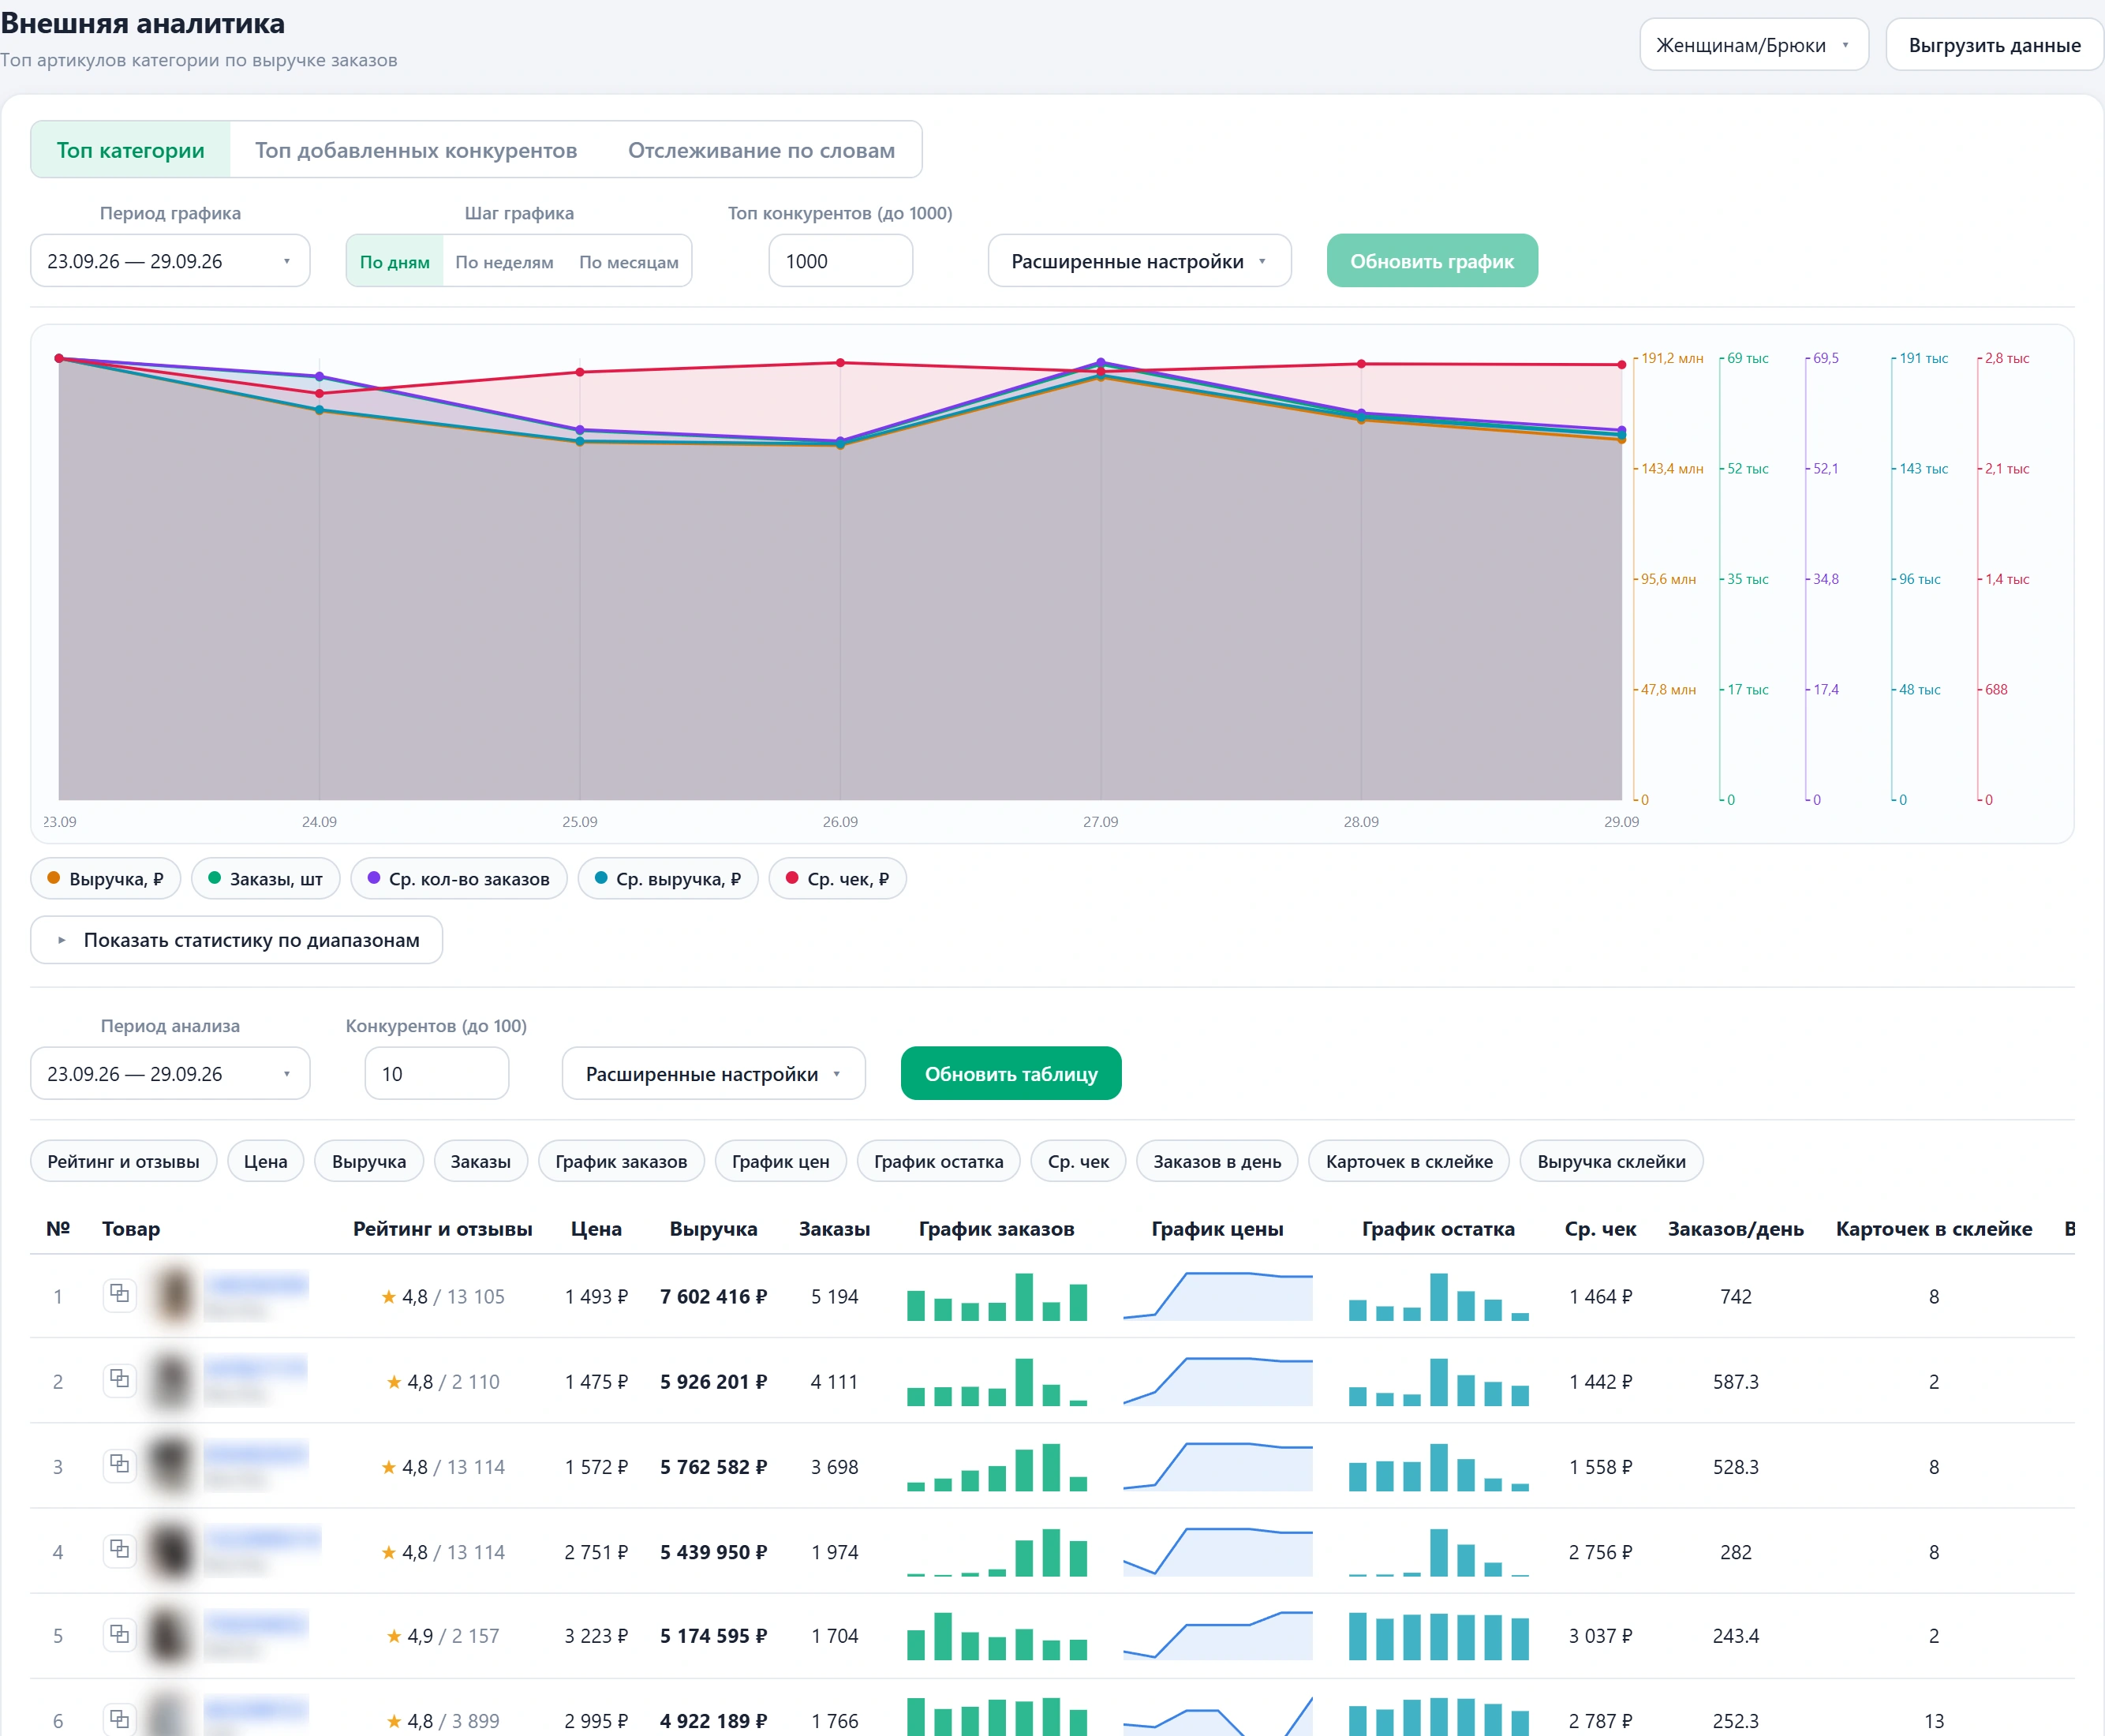Screen dimensions: 2105x1736
Task: Click the copy icon in row 2
Action: click(119, 1379)
